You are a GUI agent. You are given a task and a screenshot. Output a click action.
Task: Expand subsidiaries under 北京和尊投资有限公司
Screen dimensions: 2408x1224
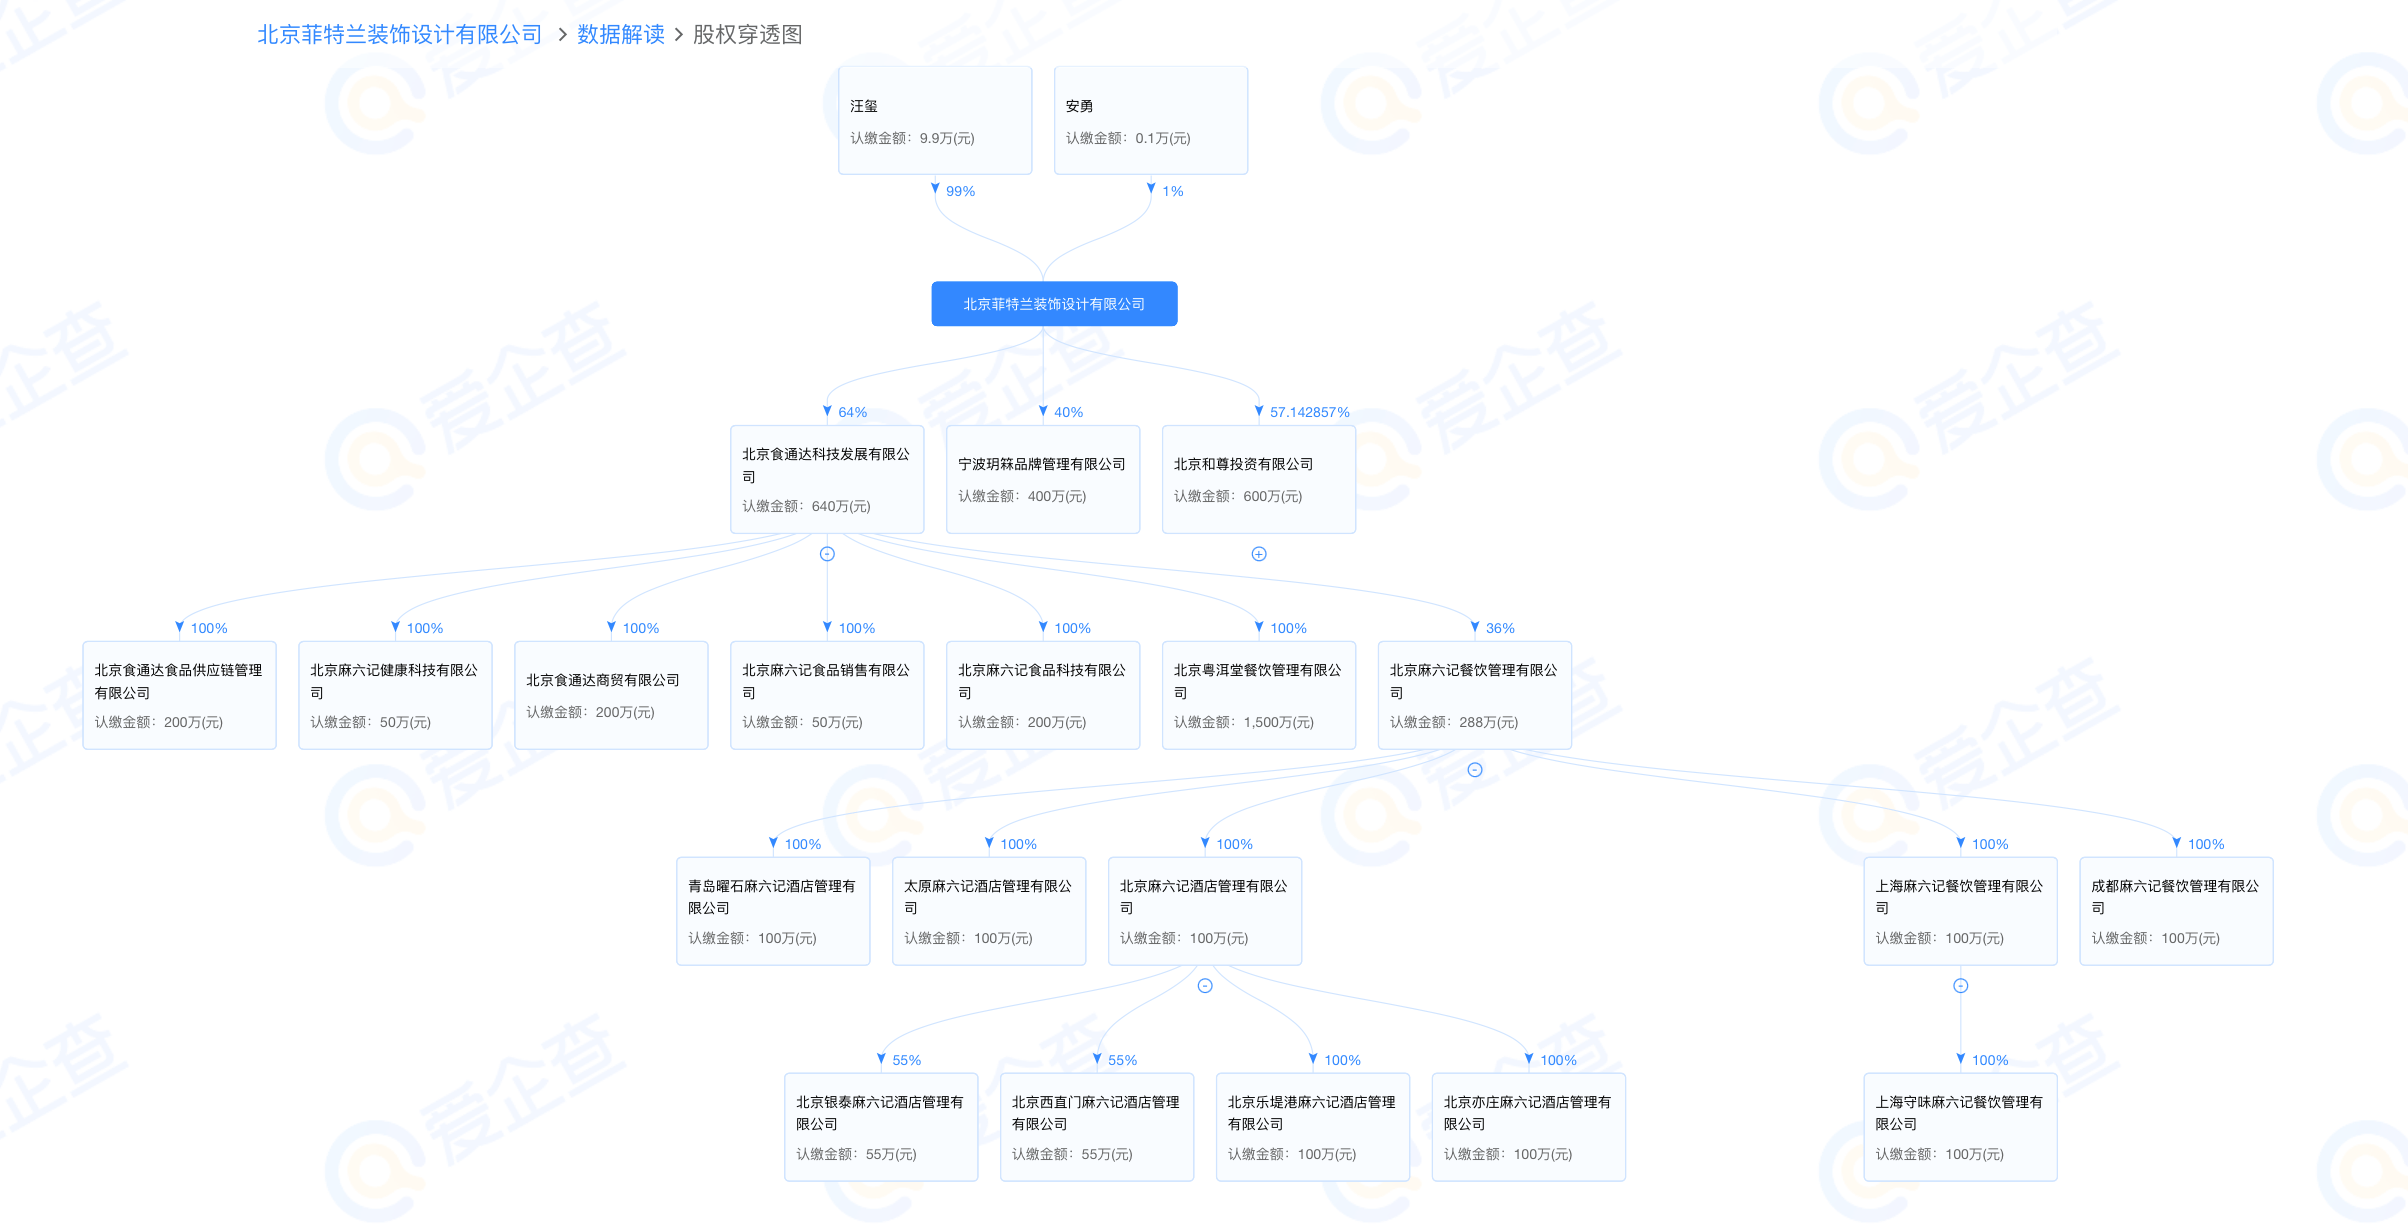(1259, 554)
